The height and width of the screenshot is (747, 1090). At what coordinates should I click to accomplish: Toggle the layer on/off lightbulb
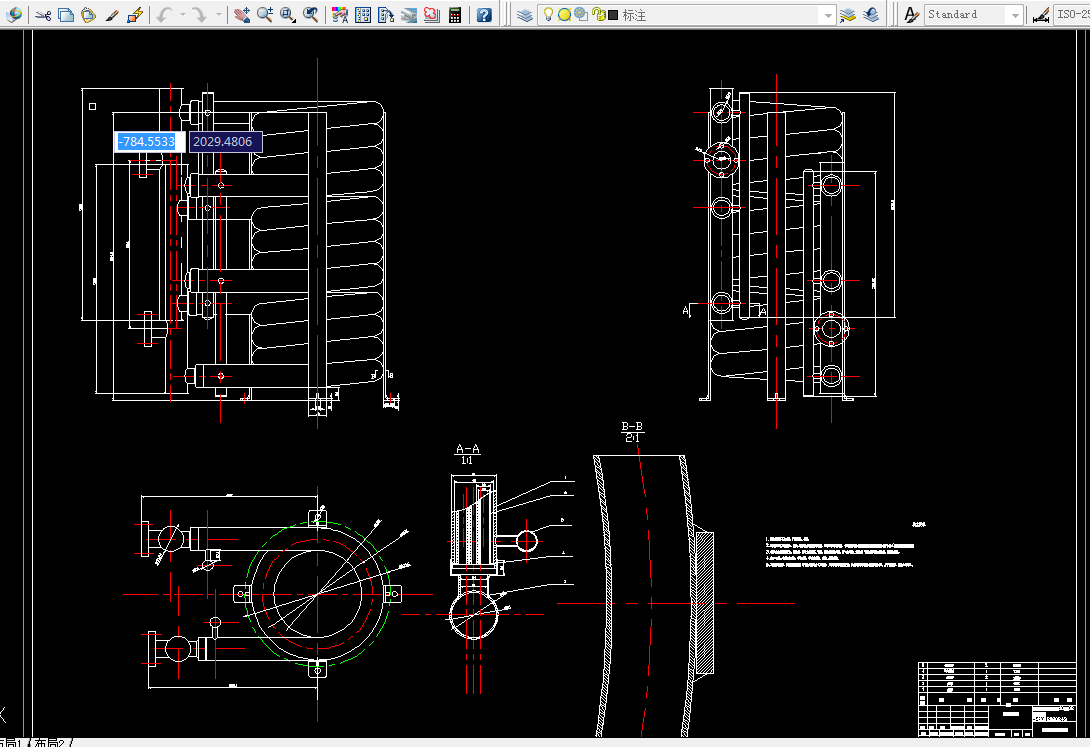548,15
